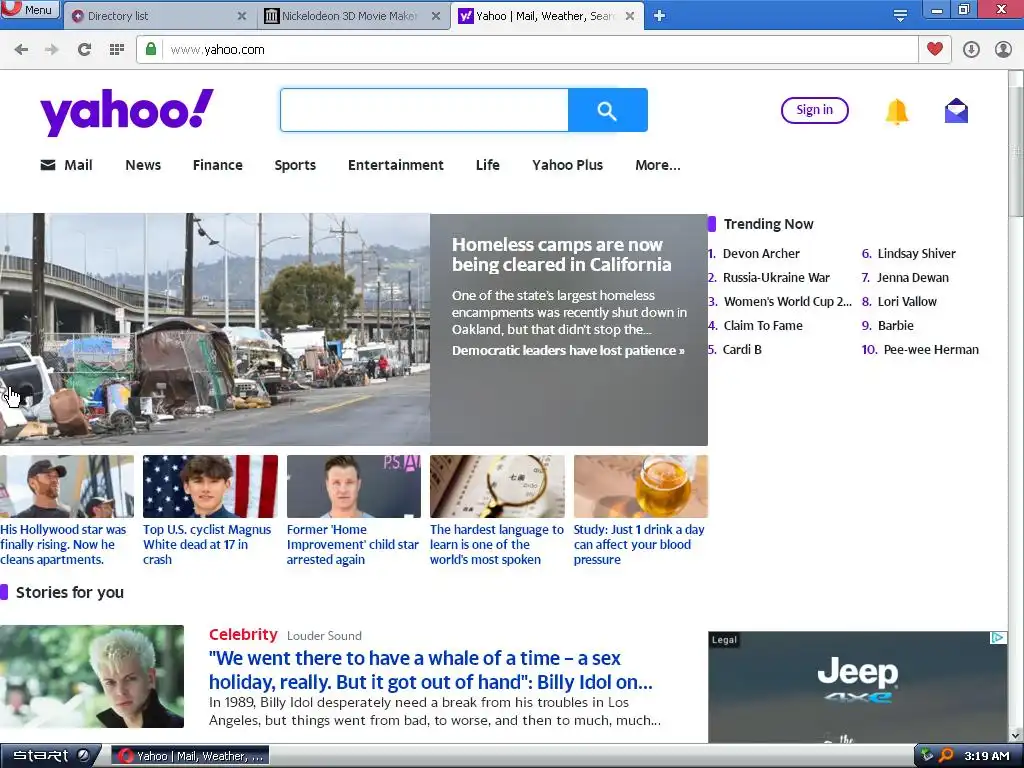Image resolution: width=1024 pixels, height=768 pixels.
Task: Click the Yahoo logo
Action: [x=127, y=112]
